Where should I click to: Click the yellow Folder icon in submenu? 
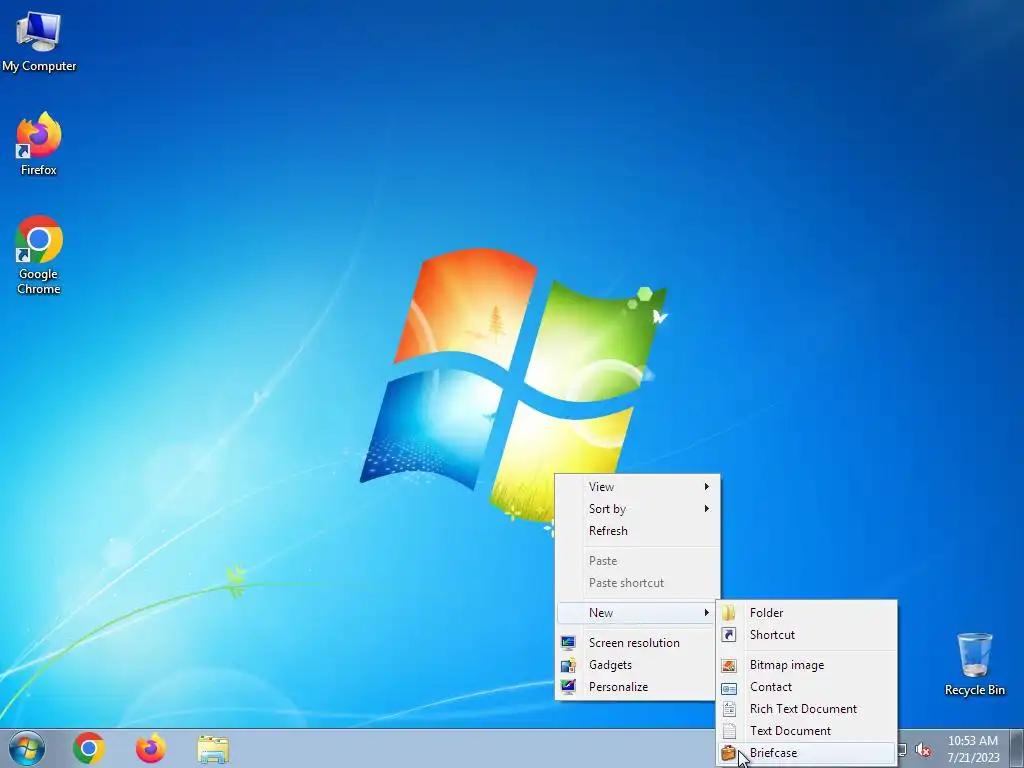729,613
